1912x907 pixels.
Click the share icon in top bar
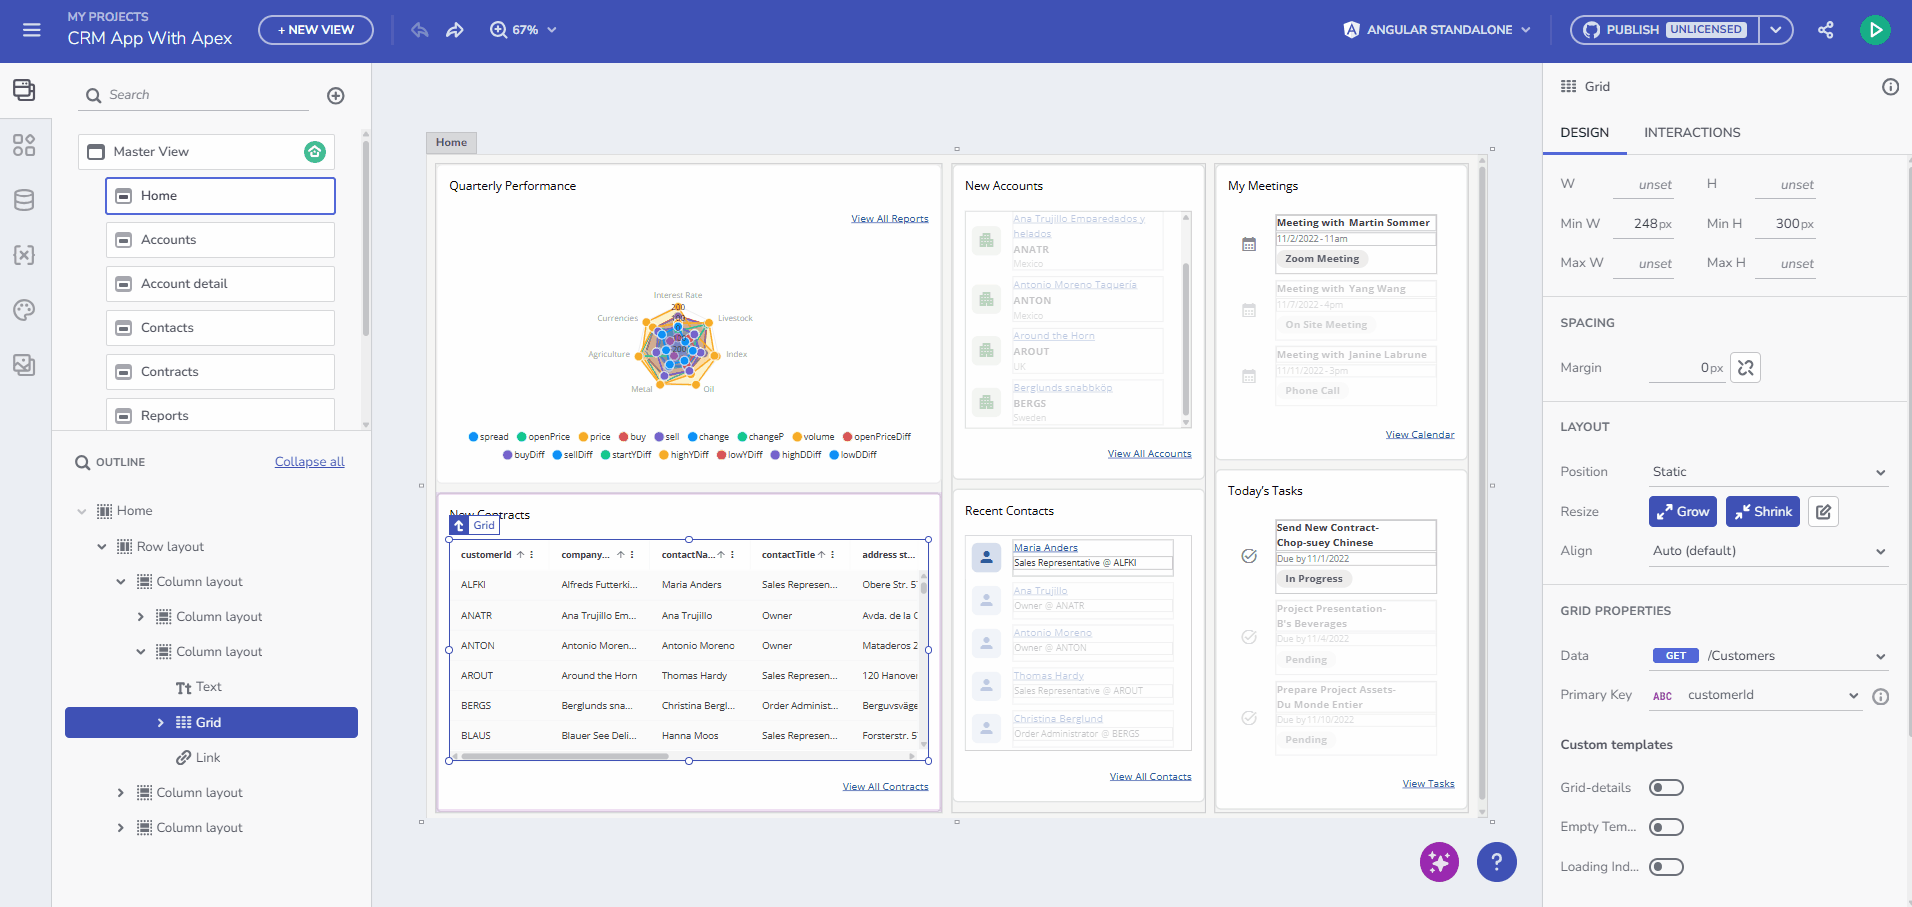1825,30
